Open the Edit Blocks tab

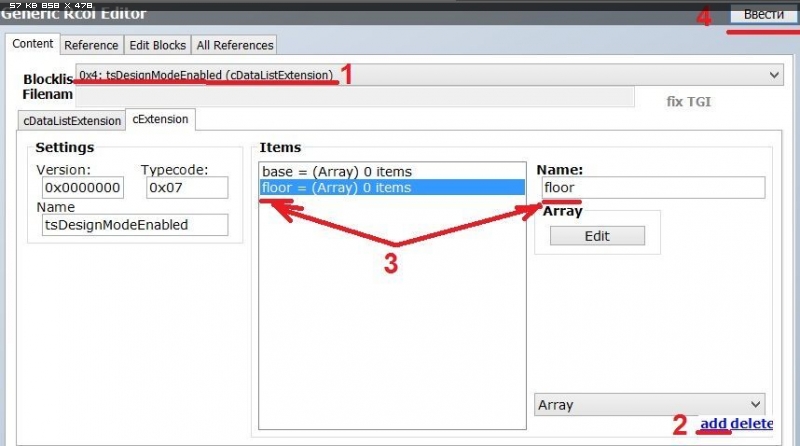(x=158, y=45)
